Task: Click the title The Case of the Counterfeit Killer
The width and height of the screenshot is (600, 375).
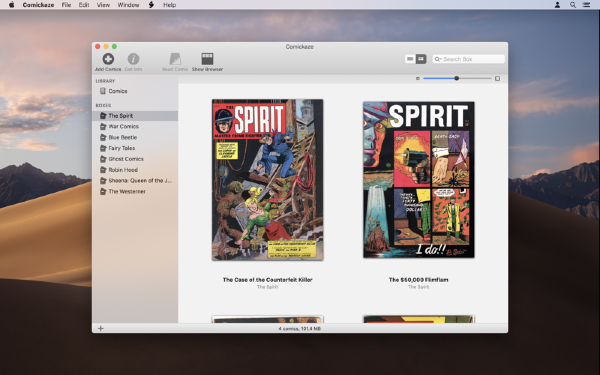Action: (x=267, y=280)
